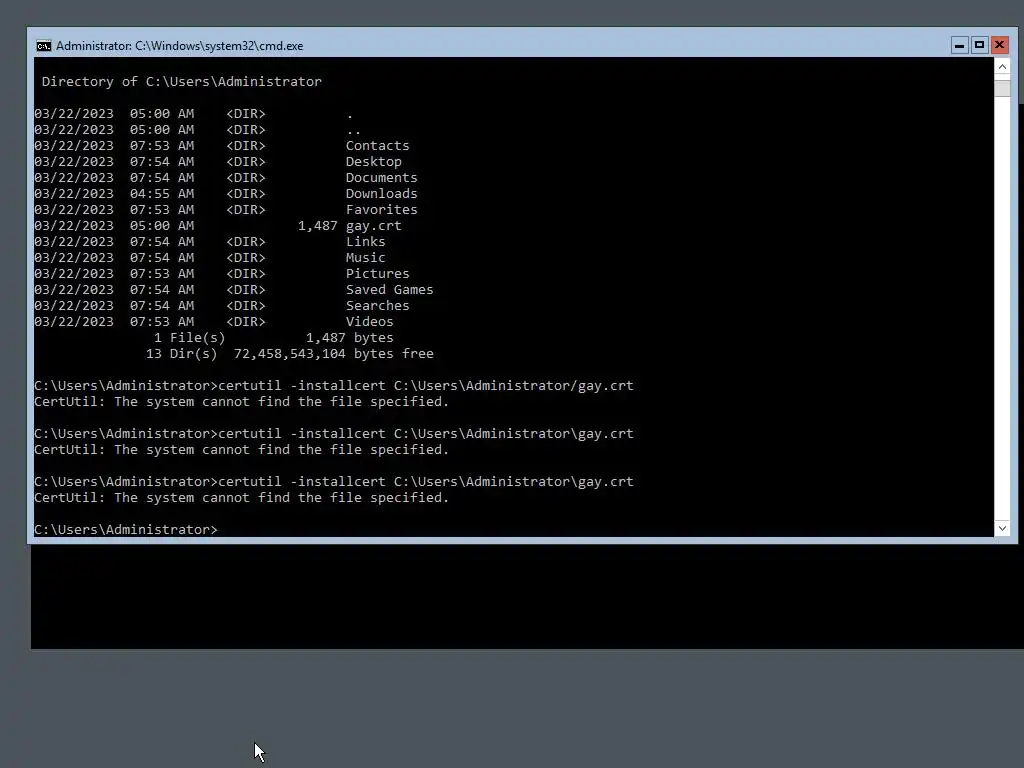This screenshot has height=768, width=1024.
Task: Select the 'Searches' directory entry
Action: pyautogui.click(x=377, y=306)
